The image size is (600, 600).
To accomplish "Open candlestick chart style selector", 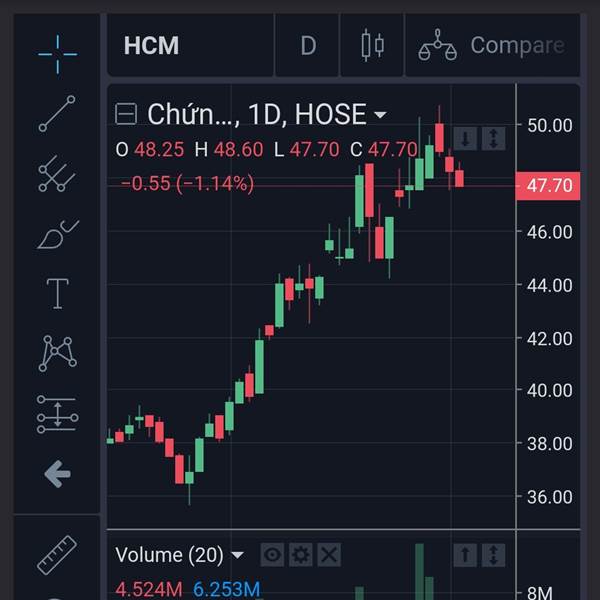I will (x=372, y=45).
